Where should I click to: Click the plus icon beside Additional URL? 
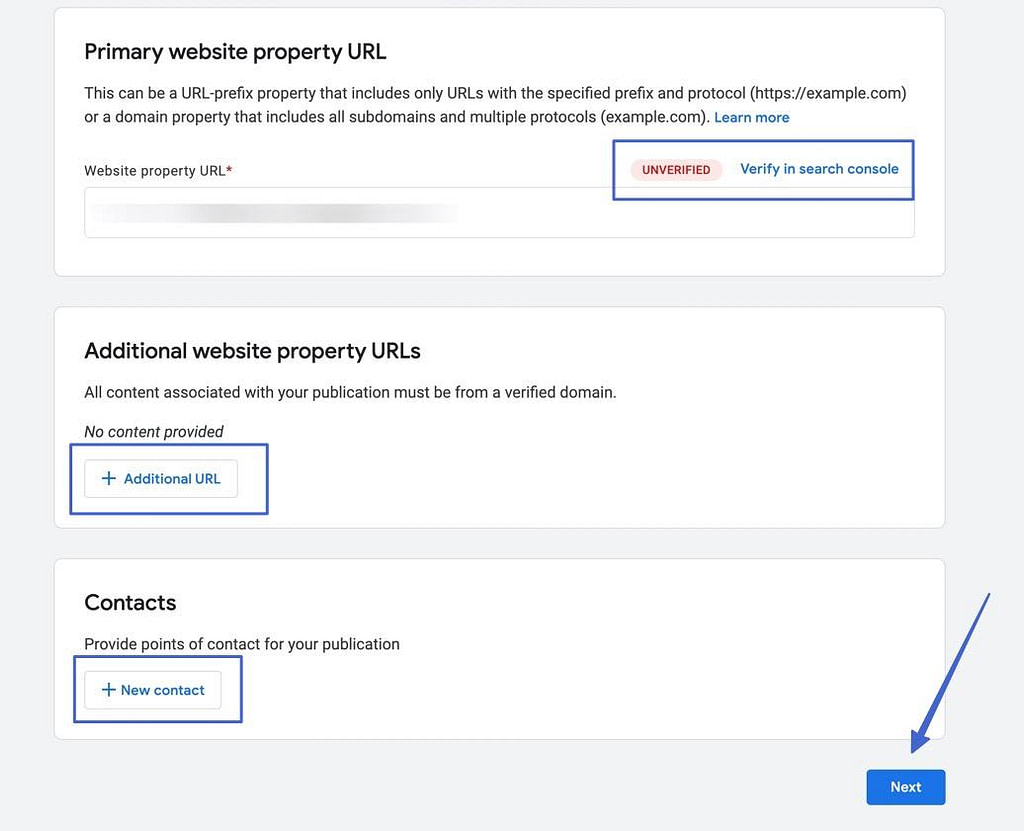point(109,479)
